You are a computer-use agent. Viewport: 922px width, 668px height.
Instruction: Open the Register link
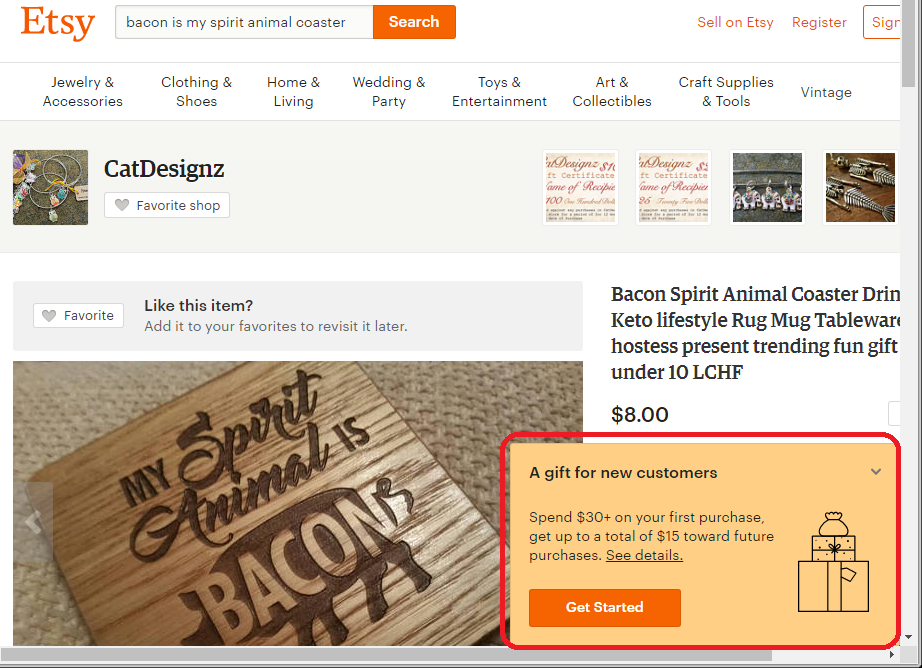[x=819, y=22]
